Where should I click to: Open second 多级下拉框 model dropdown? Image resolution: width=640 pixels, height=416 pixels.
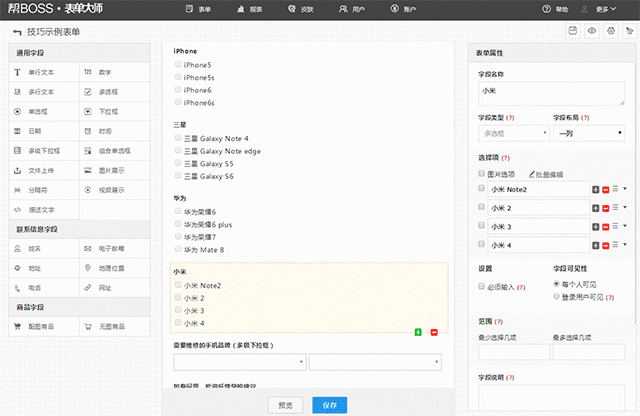pos(376,362)
